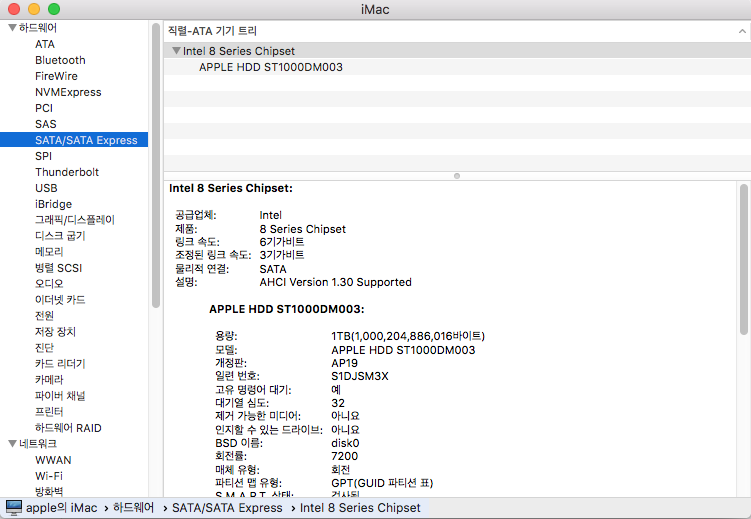The height and width of the screenshot is (519, 751).
Task: Click 'SATA/SATA Express' breadcrumb in path bar
Action: tap(227, 508)
